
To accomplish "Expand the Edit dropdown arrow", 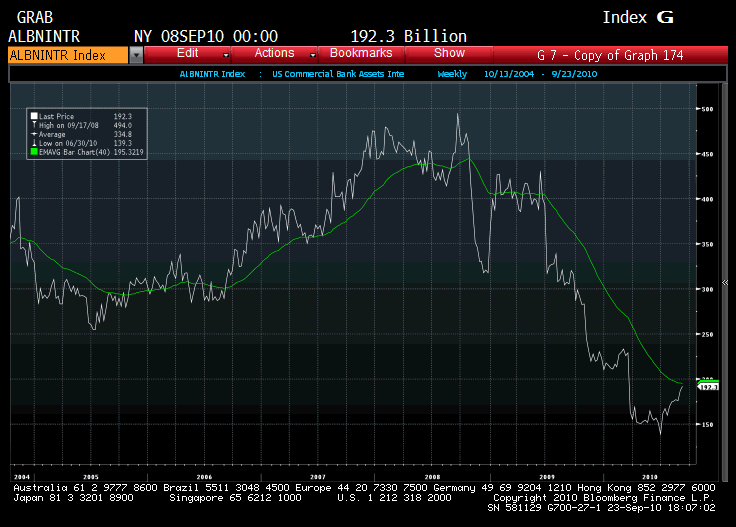I will (226, 55).
